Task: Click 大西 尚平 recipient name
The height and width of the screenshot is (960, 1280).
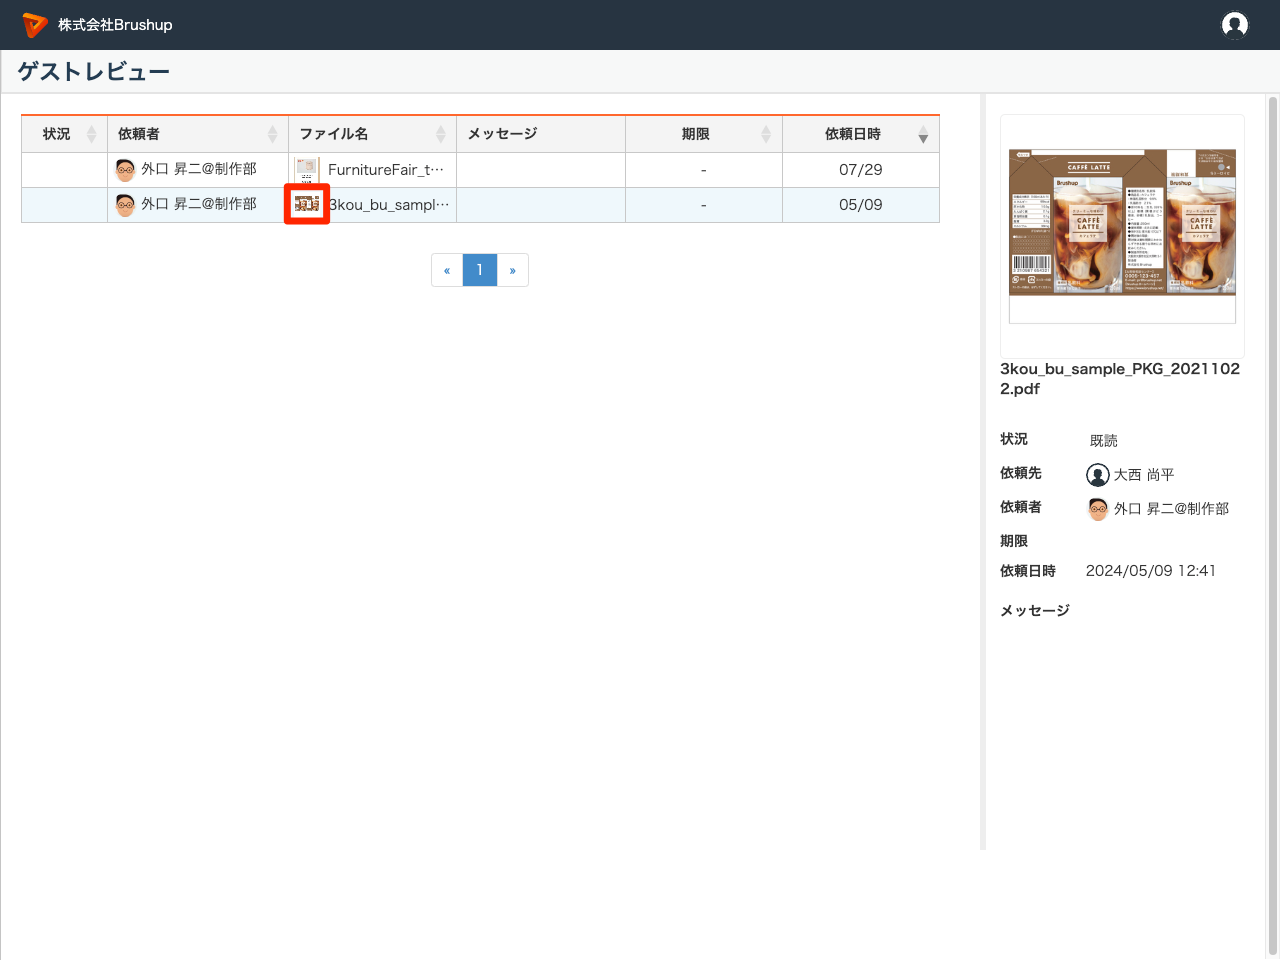Action: coord(1144,475)
